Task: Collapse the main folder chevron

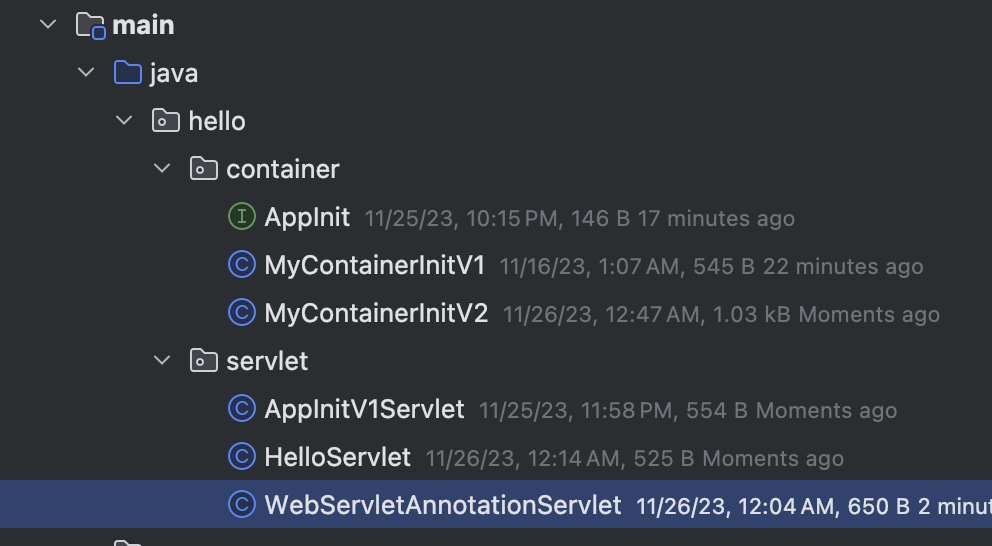Action: [x=48, y=25]
